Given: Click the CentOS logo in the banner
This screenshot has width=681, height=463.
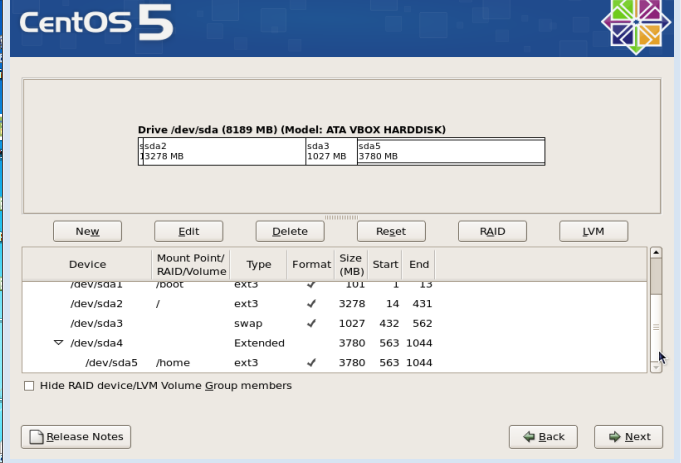Looking at the screenshot, I should coord(636,24).
